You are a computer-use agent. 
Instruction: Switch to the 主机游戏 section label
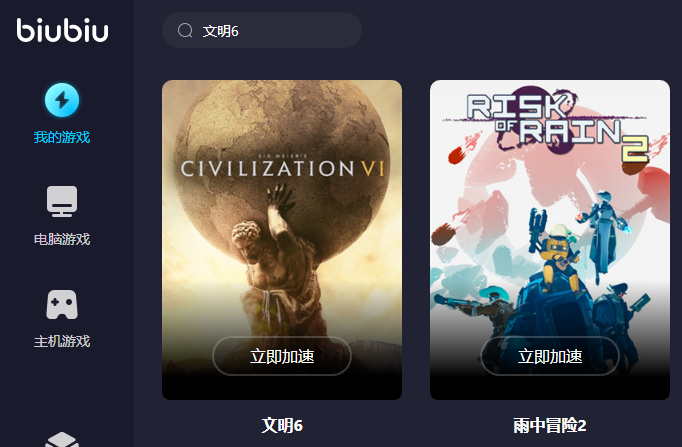click(x=62, y=341)
